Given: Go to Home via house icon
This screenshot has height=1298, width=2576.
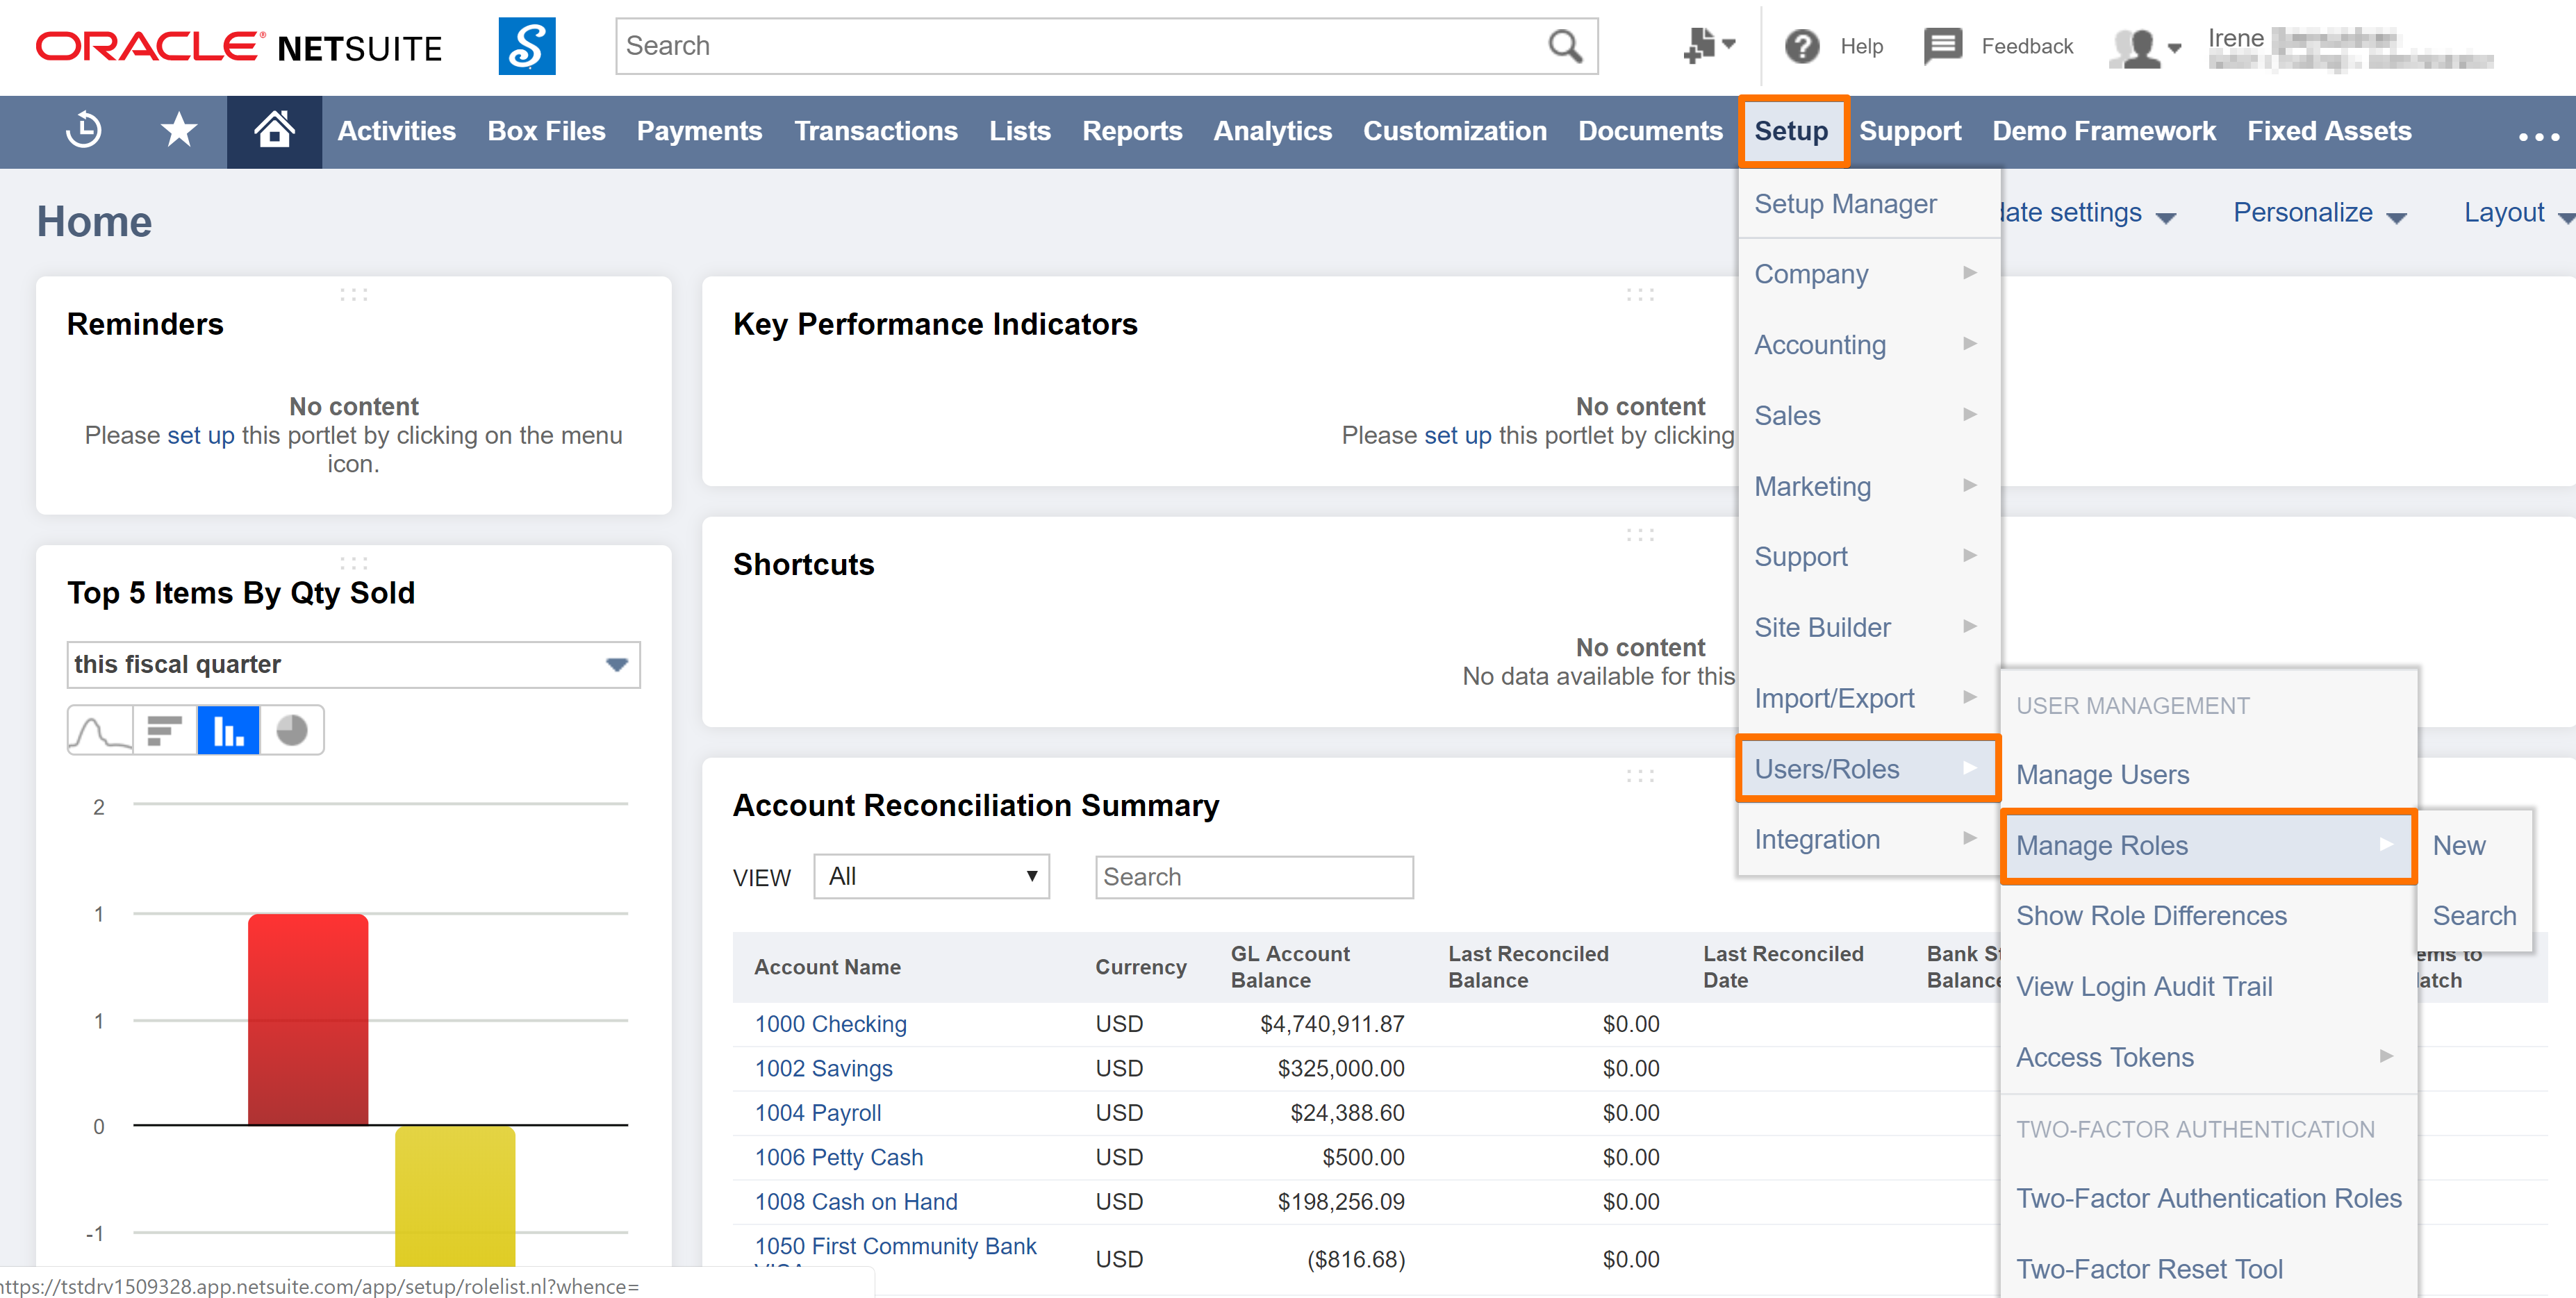Looking at the screenshot, I should pyautogui.click(x=274, y=131).
